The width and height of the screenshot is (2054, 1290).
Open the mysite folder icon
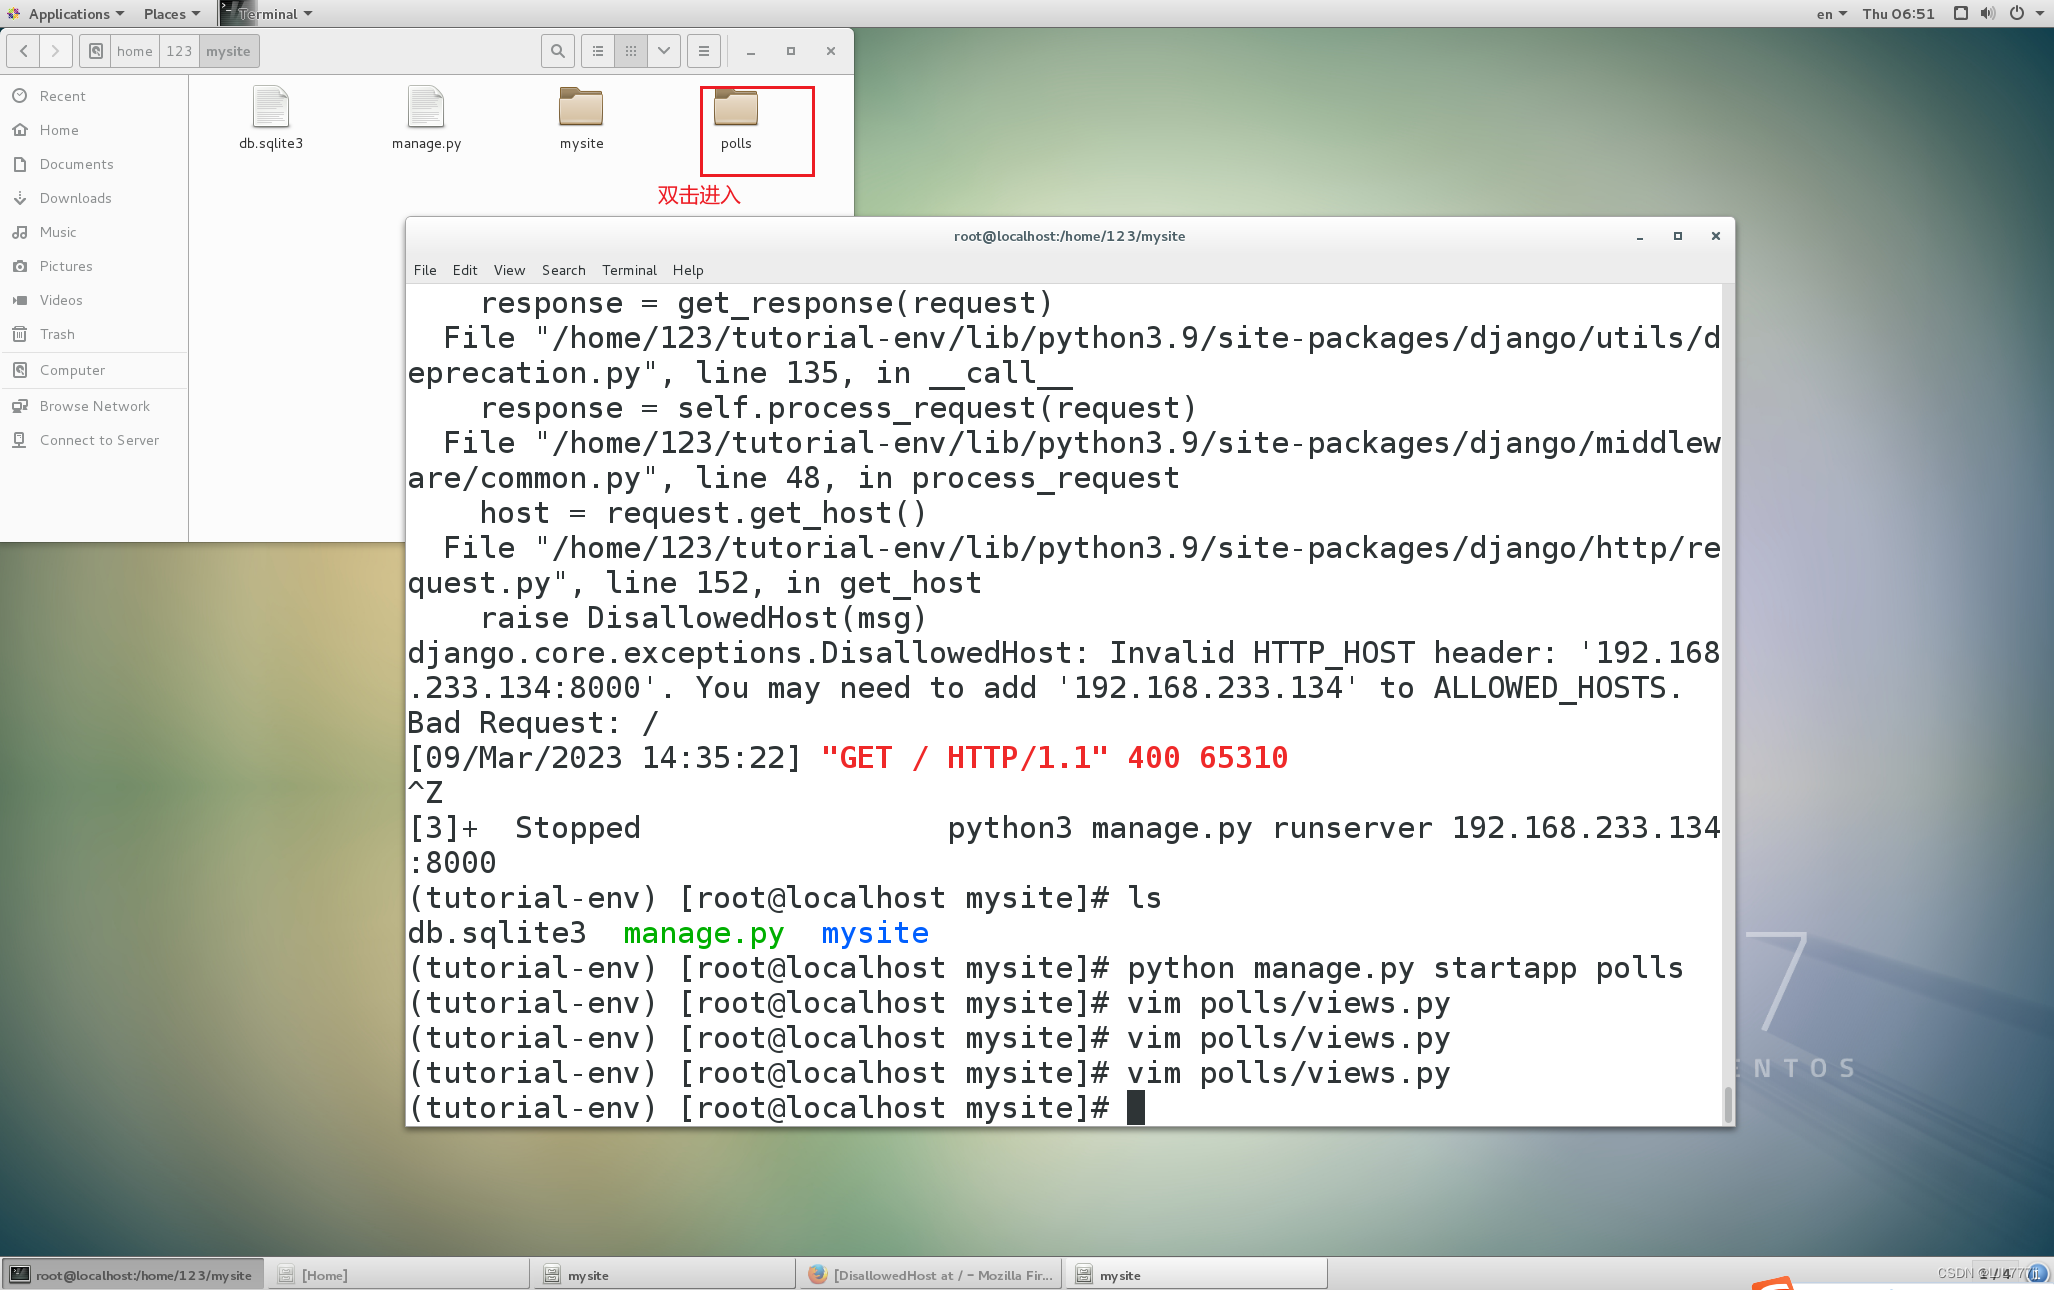(581, 109)
